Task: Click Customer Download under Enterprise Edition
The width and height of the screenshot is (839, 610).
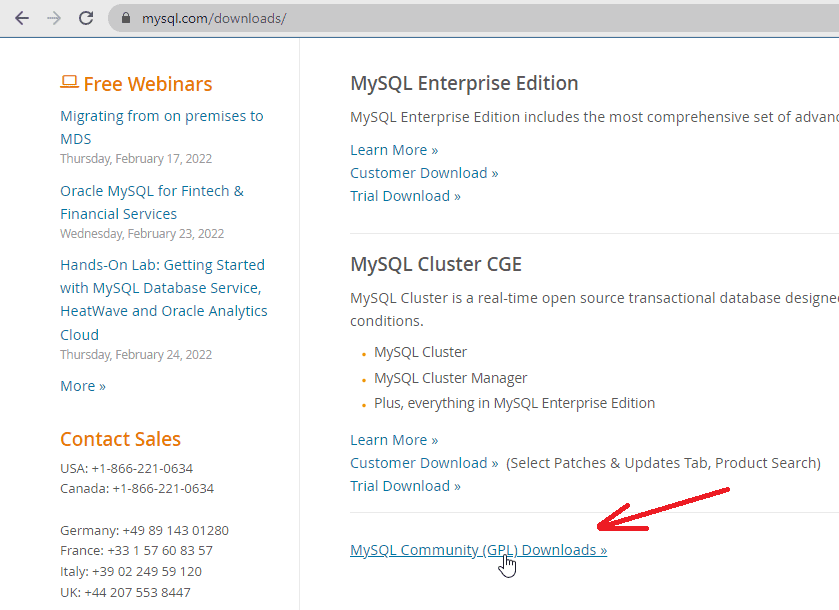Action: [424, 173]
